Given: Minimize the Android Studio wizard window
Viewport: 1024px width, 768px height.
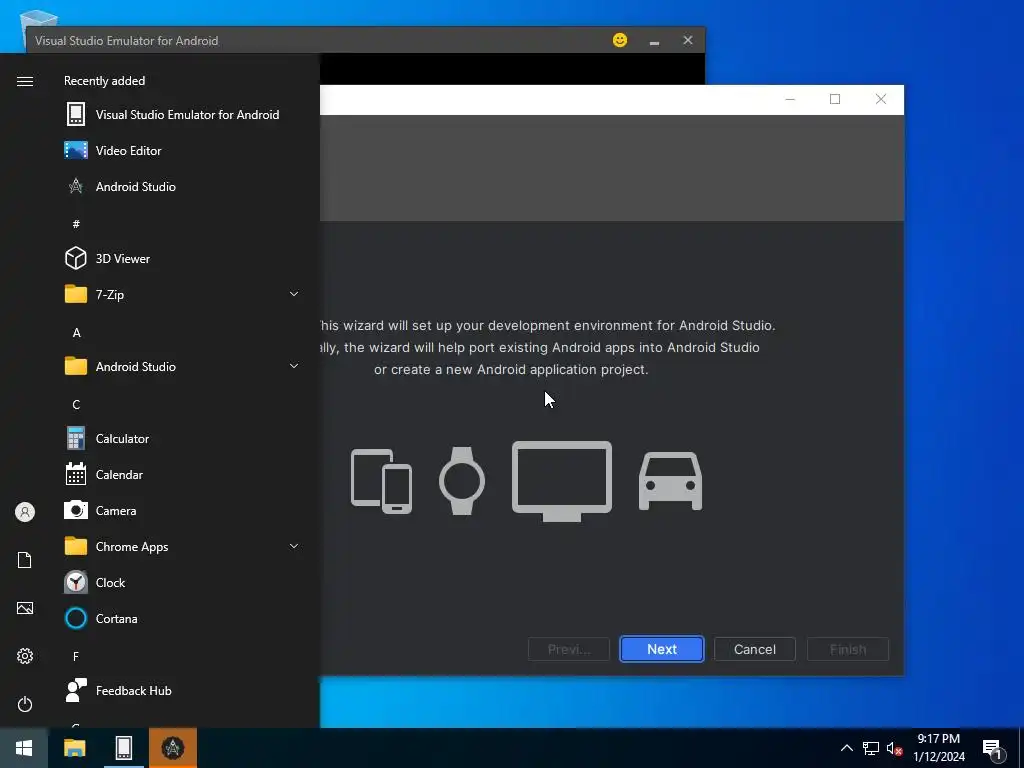Looking at the screenshot, I should pos(790,99).
